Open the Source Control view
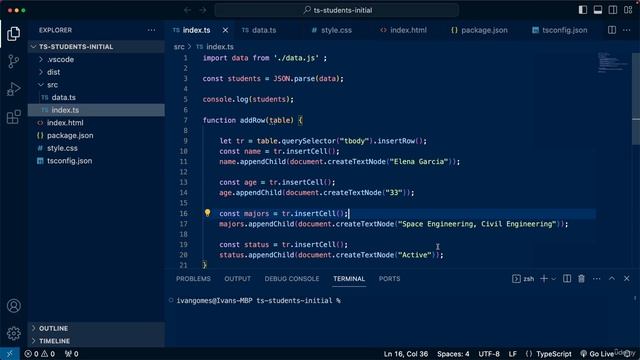The height and width of the screenshot is (360, 640). coord(13,62)
